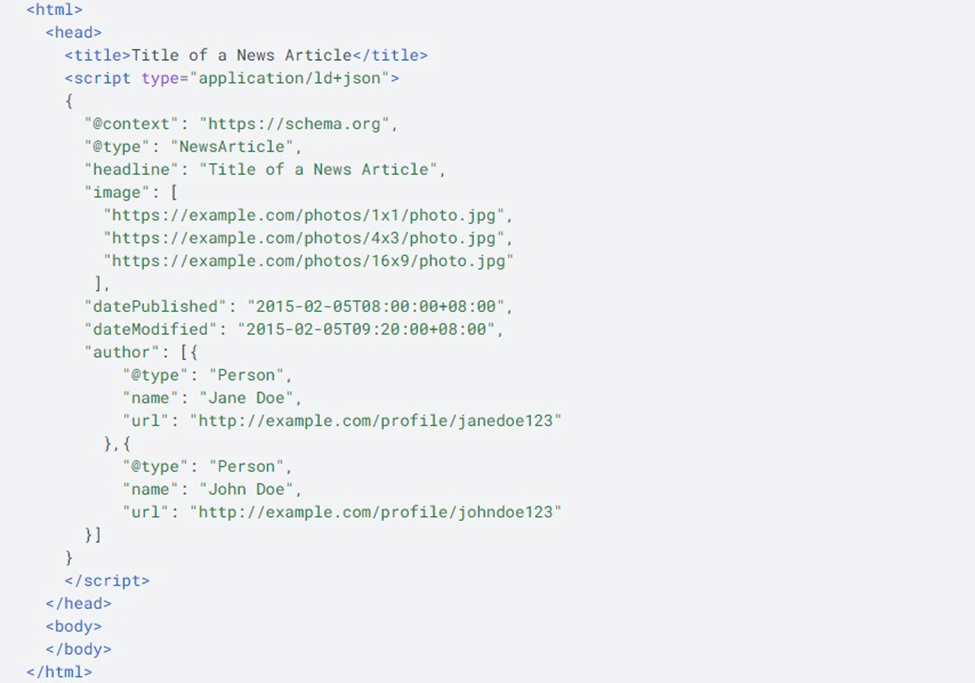
Task: Click the opening head tag
Action: [x=74, y=32]
